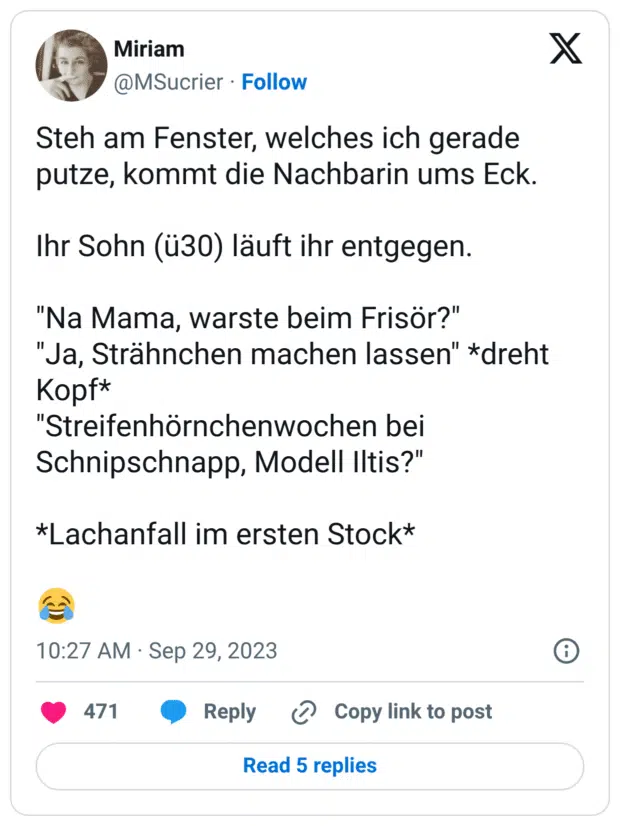Open the info circle icon
The width and height of the screenshot is (620, 826).
pos(566,651)
